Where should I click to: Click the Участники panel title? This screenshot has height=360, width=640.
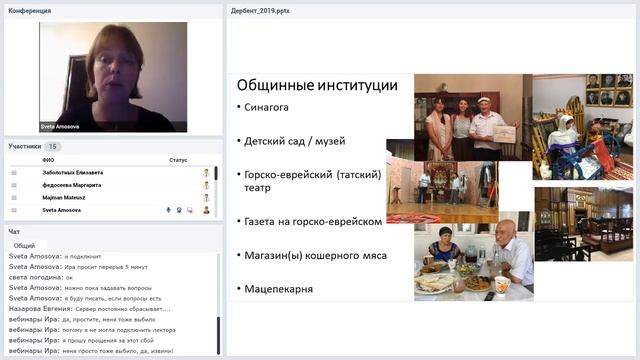coord(25,146)
